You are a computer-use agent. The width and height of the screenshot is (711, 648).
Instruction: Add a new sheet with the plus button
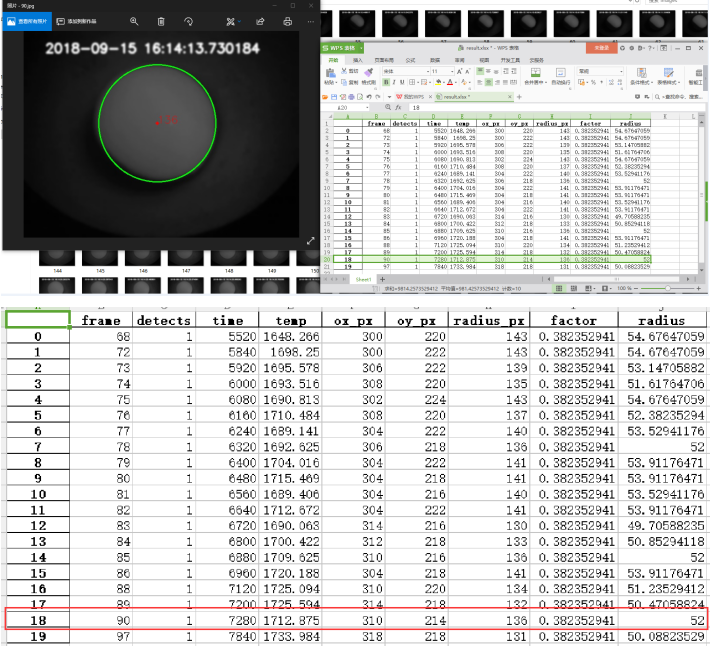click(x=382, y=279)
